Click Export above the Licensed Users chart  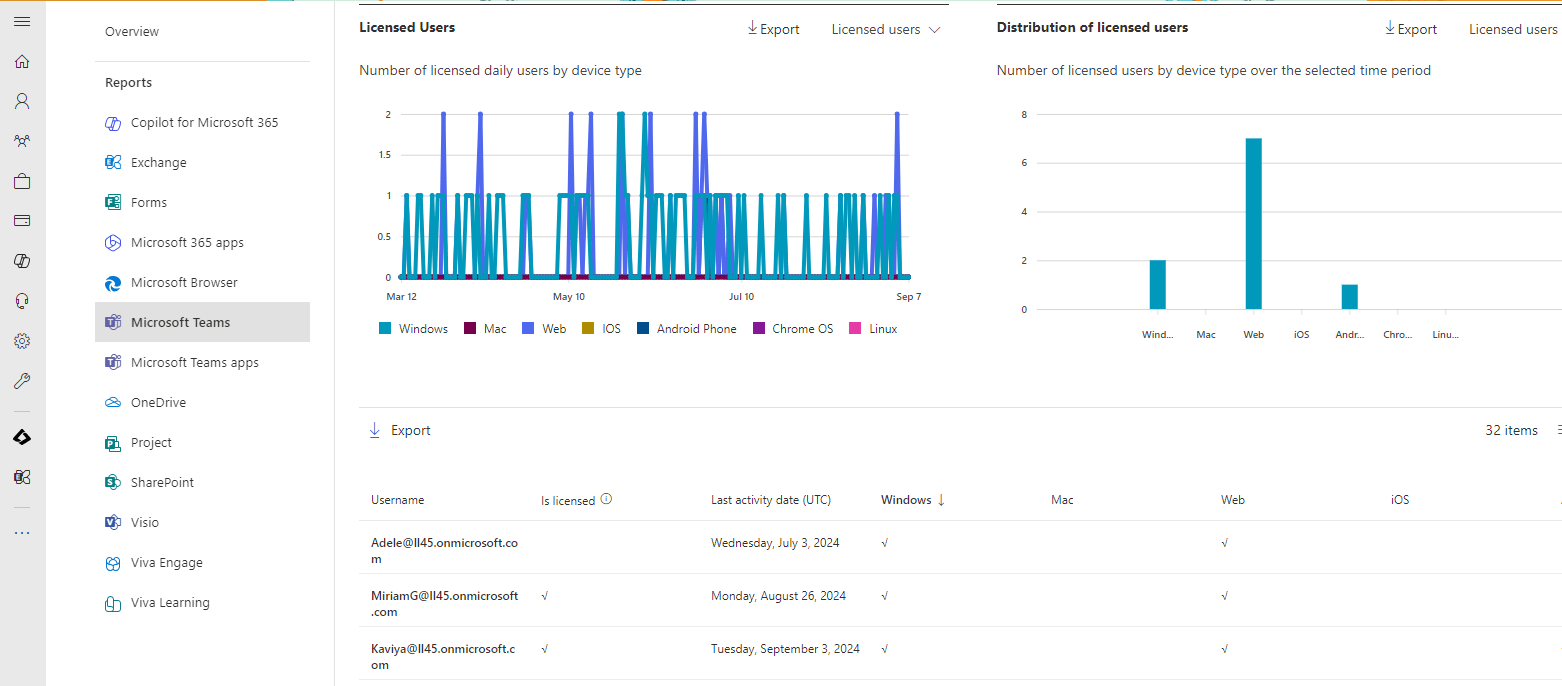pyautogui.click(x=772, y=29)
